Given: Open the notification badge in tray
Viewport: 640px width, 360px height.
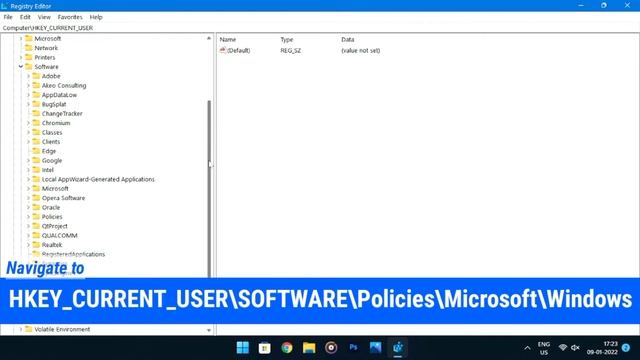Looking at the screenshot, I should (626, 348).
